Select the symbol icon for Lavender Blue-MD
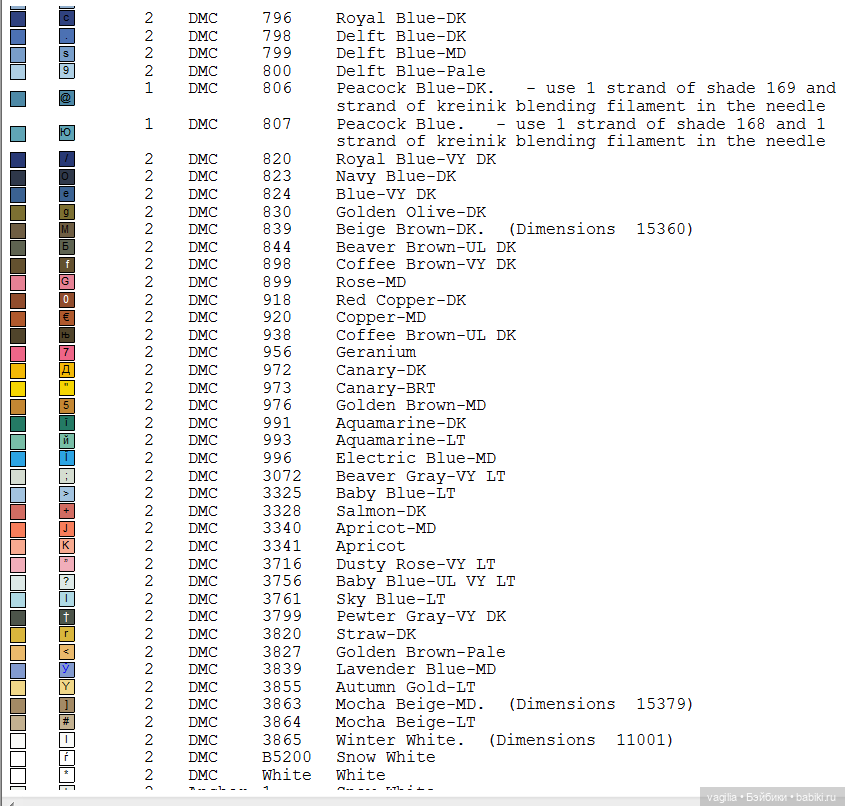The image size is (845, 806). [x=67, y=669]
